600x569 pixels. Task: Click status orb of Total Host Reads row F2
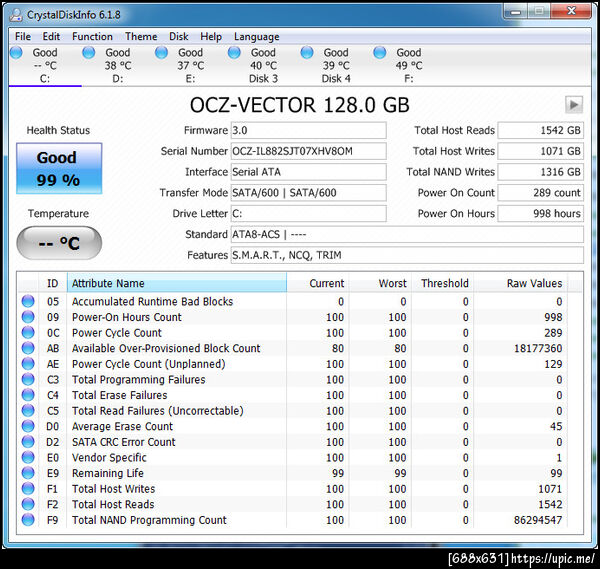(28, 504)
